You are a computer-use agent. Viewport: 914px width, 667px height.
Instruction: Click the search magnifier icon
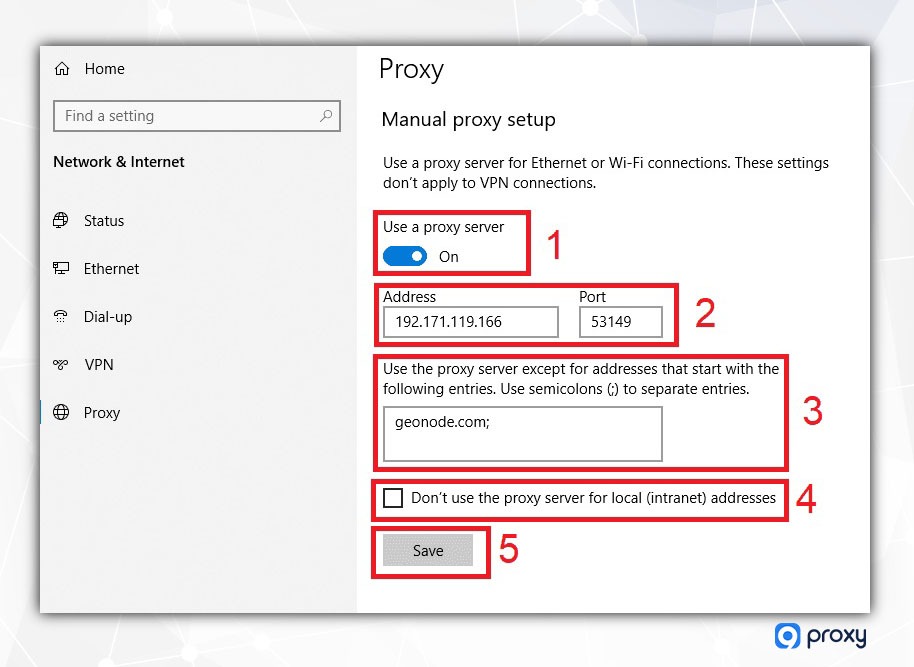coord(326,116)
